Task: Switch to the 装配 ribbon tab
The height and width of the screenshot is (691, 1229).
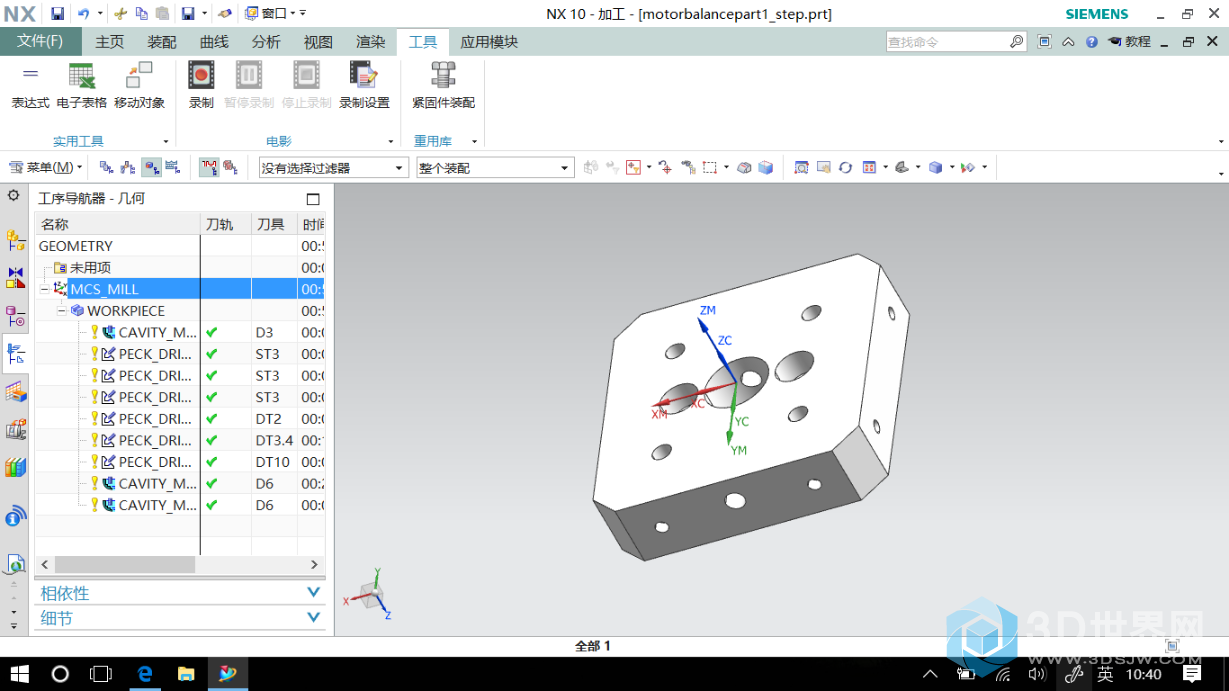Action: (x=162, y=42)
